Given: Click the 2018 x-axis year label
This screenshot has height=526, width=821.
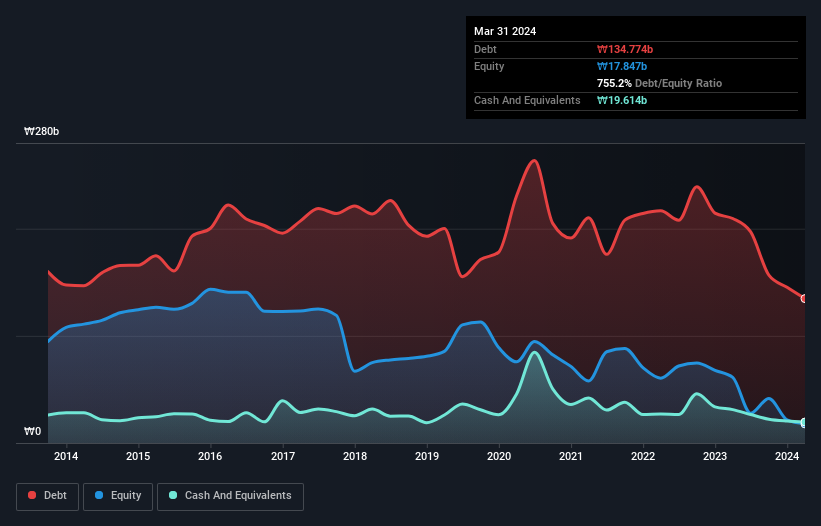Looking at the screenshot, I should [355, 456].
